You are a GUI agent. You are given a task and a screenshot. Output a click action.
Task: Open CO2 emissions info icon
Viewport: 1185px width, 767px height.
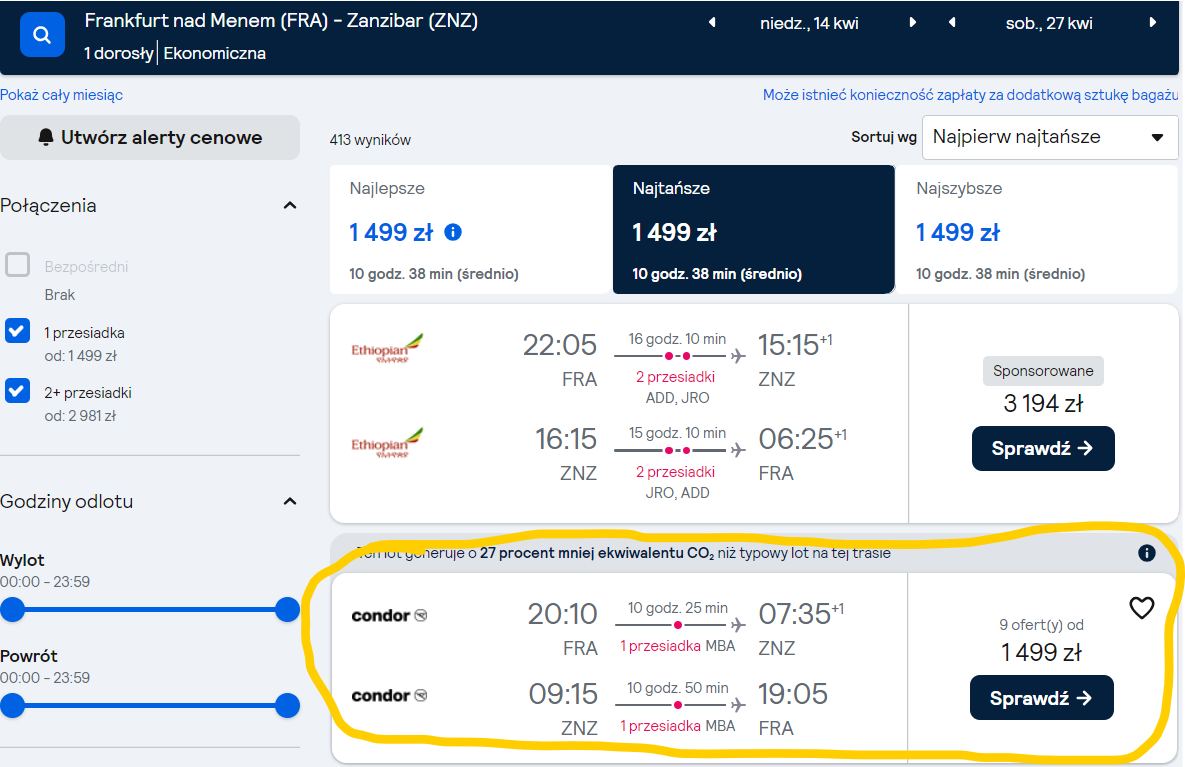click(x=1146, y=553)
